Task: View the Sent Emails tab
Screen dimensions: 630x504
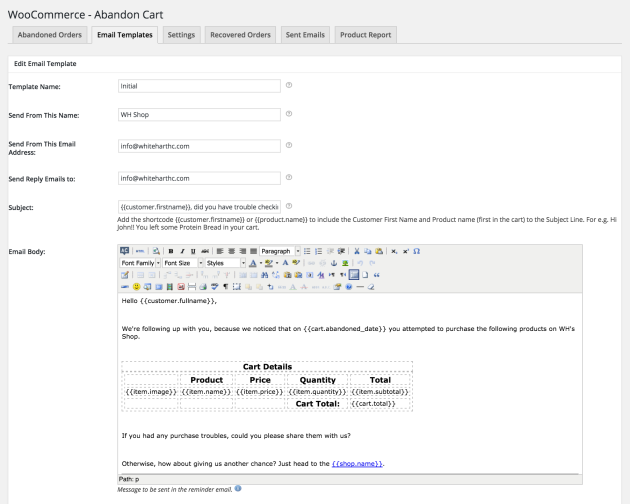Action: [305, 35]
